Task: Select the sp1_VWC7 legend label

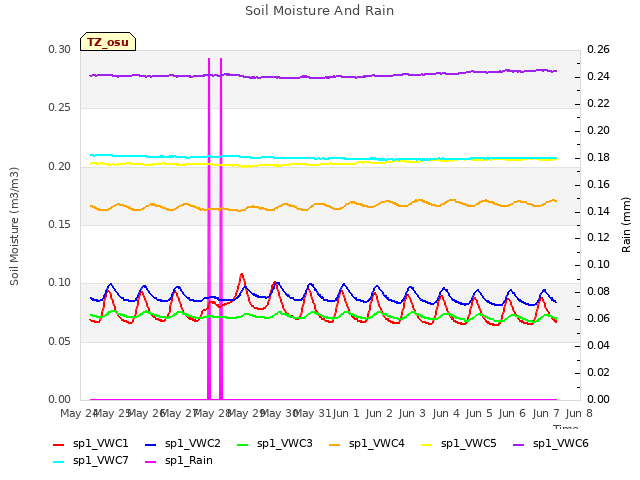Action: click(100, 461)
